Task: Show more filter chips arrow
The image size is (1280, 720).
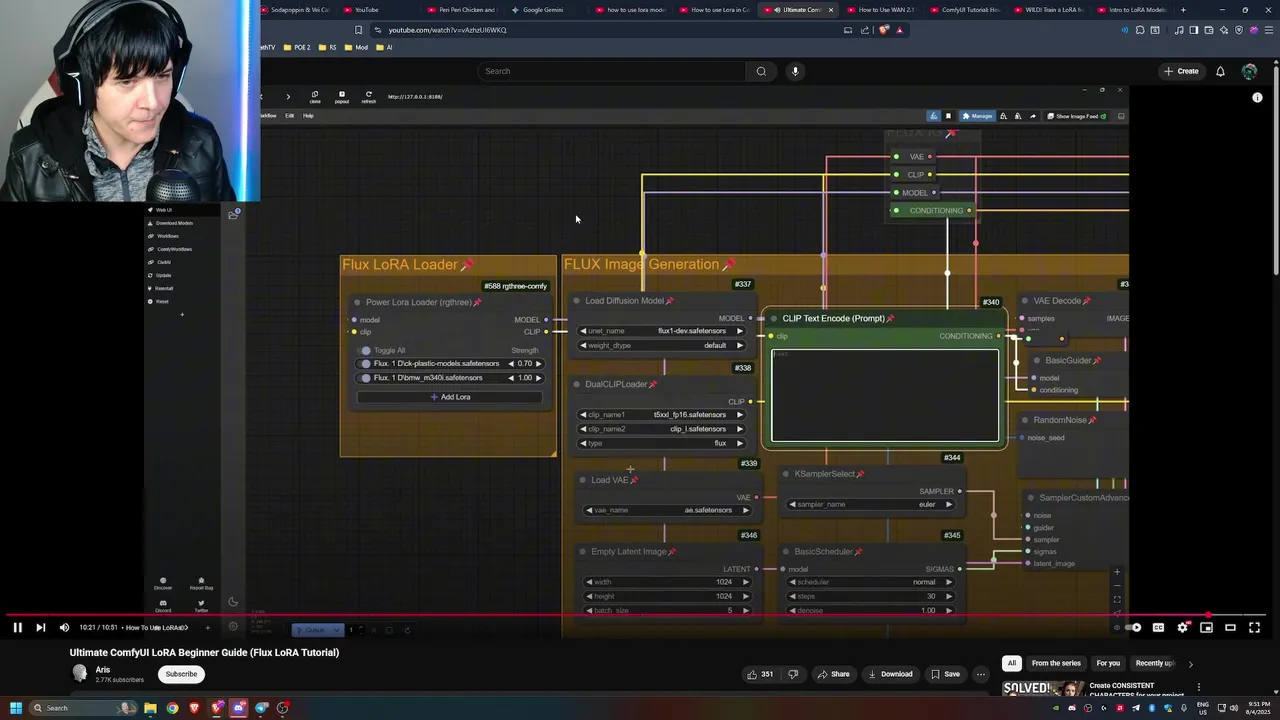Action: (1190, 663)
